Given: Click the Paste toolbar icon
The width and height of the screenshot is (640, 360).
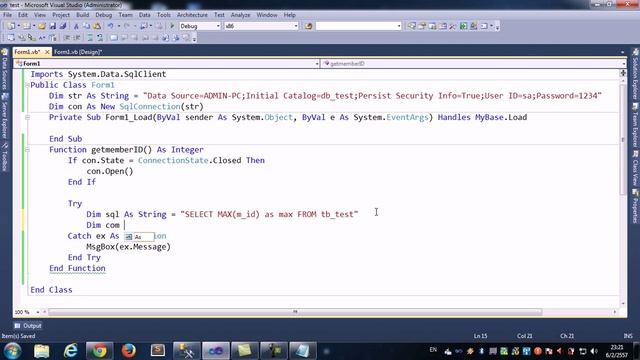Looking at the screenshot, I should [97, 26].
